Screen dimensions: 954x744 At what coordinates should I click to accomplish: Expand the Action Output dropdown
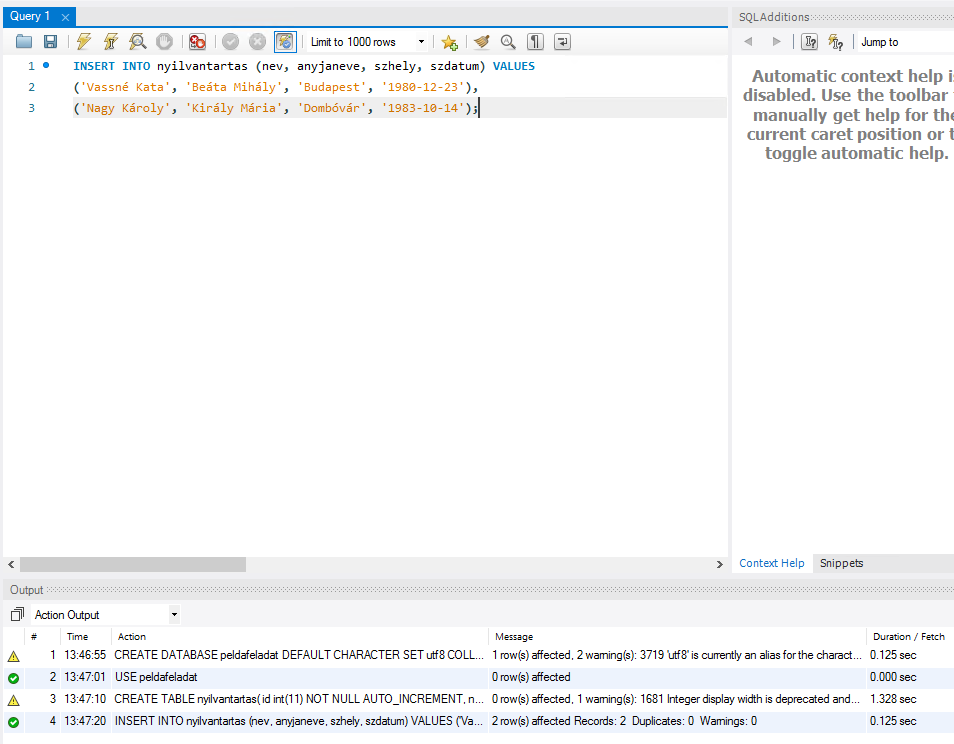coord(174,615)
